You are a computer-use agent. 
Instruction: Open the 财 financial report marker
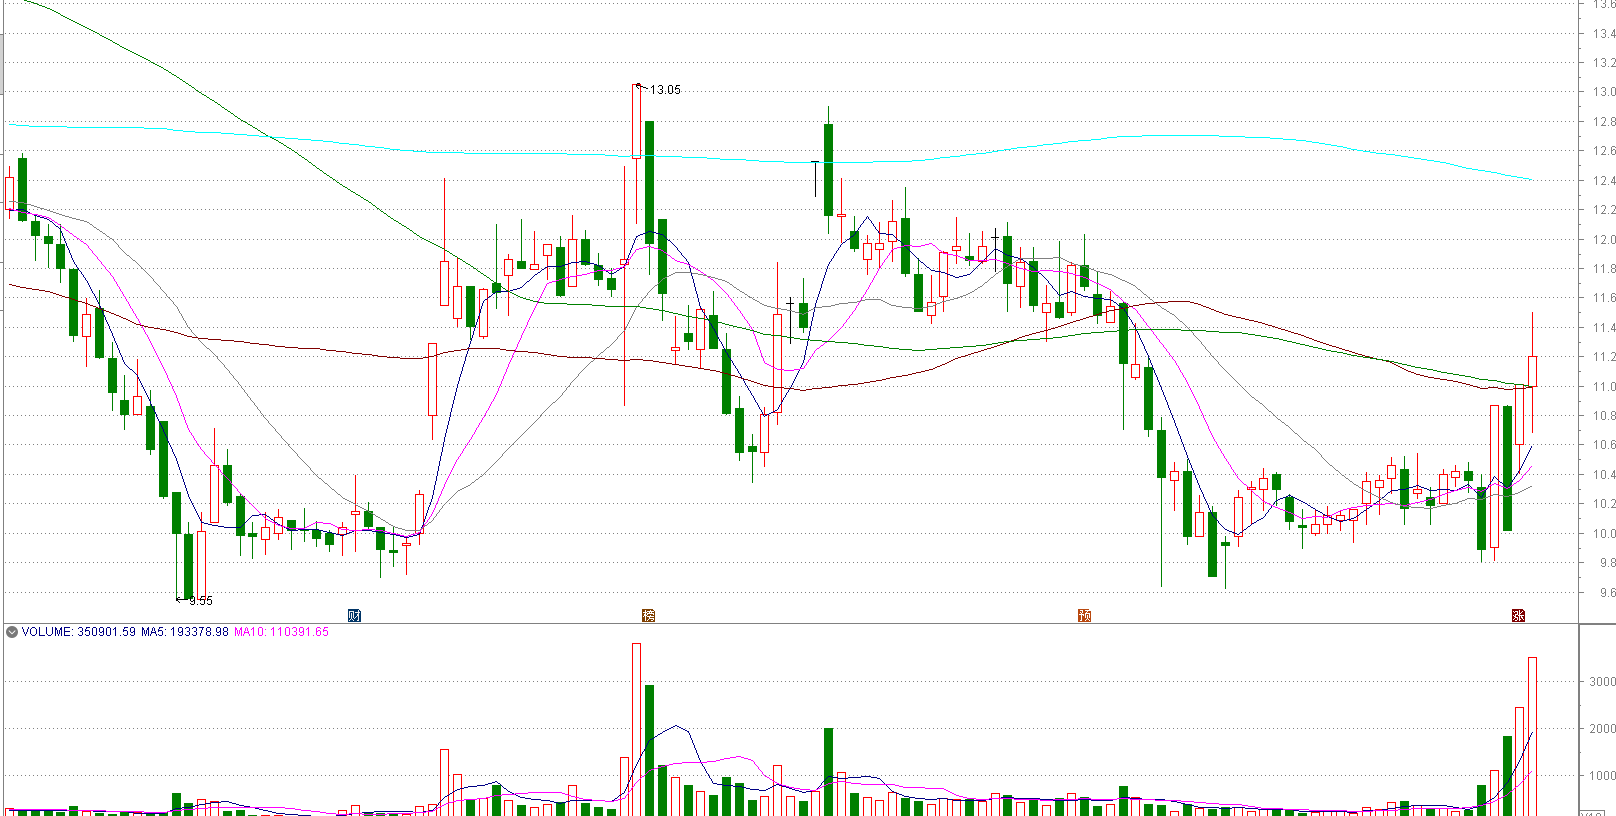(x=353, y=615)
